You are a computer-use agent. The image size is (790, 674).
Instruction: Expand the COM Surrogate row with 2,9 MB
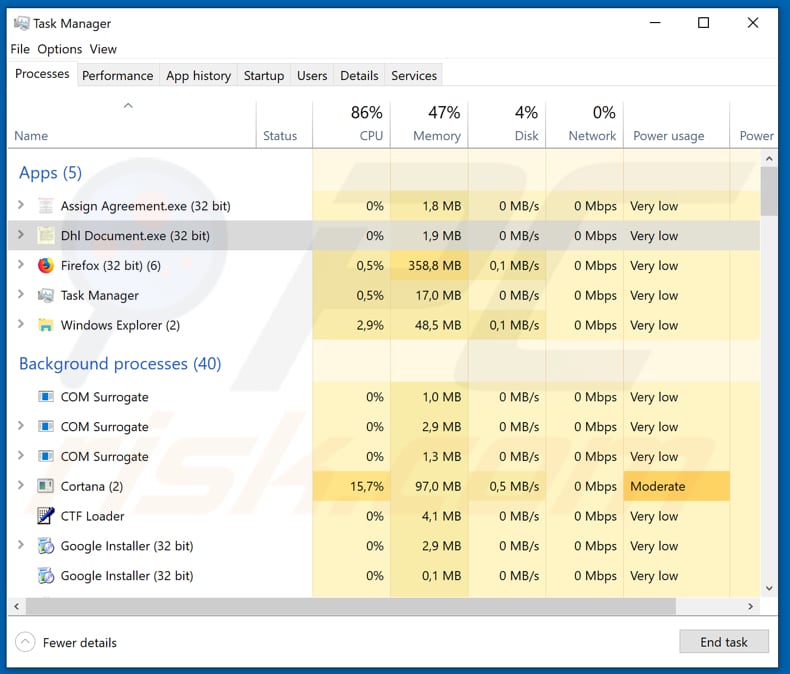click(21, 426)
